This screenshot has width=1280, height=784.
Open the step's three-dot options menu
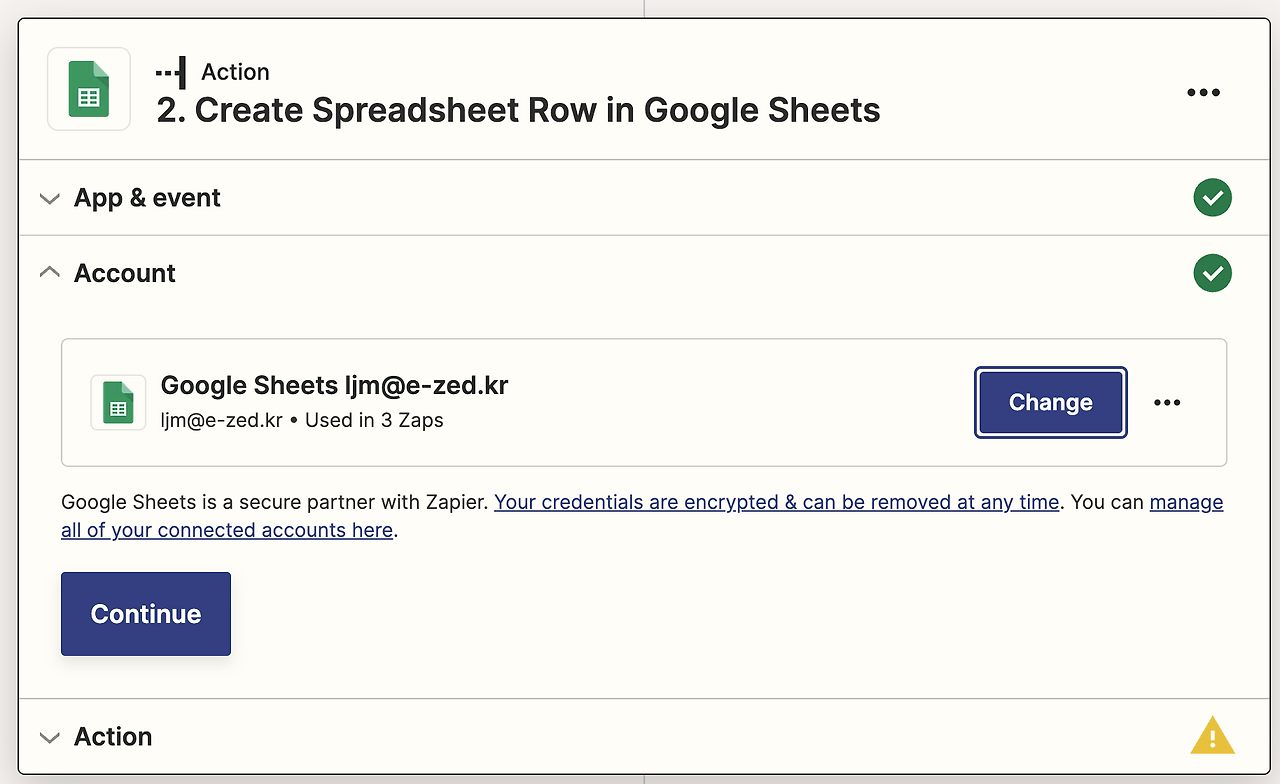pyautogui.click(x=1203, y=92)
